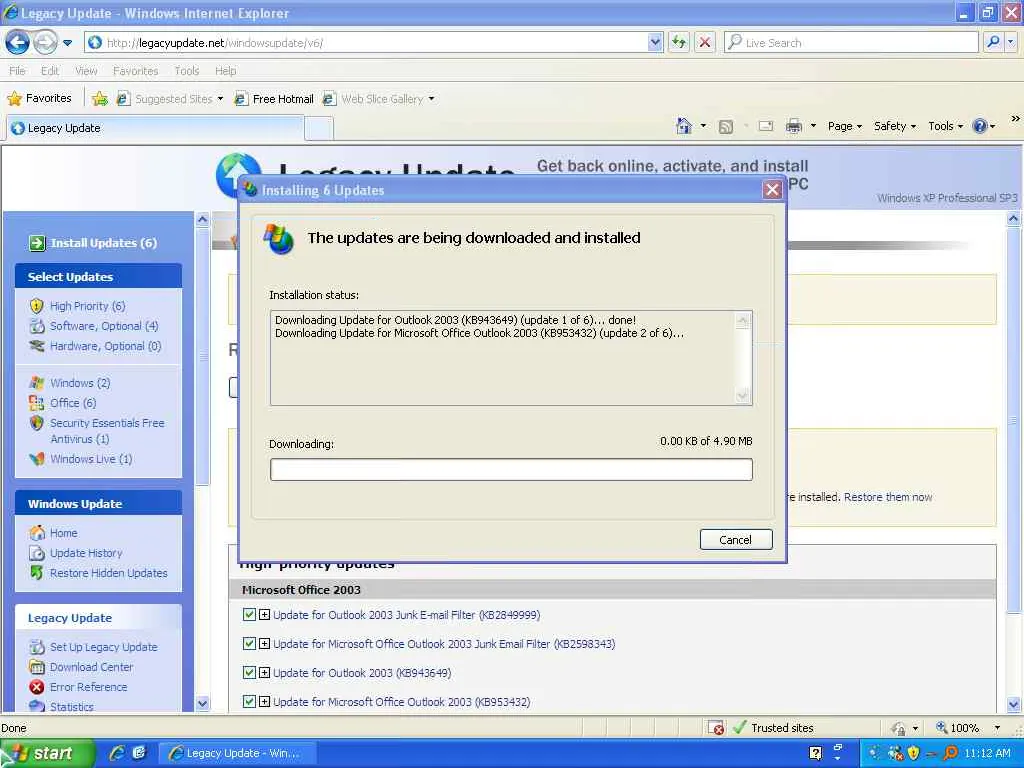This screenshot has width=1024, height=768.
Task: Click the Restore them now link
Action: (888, 497)
